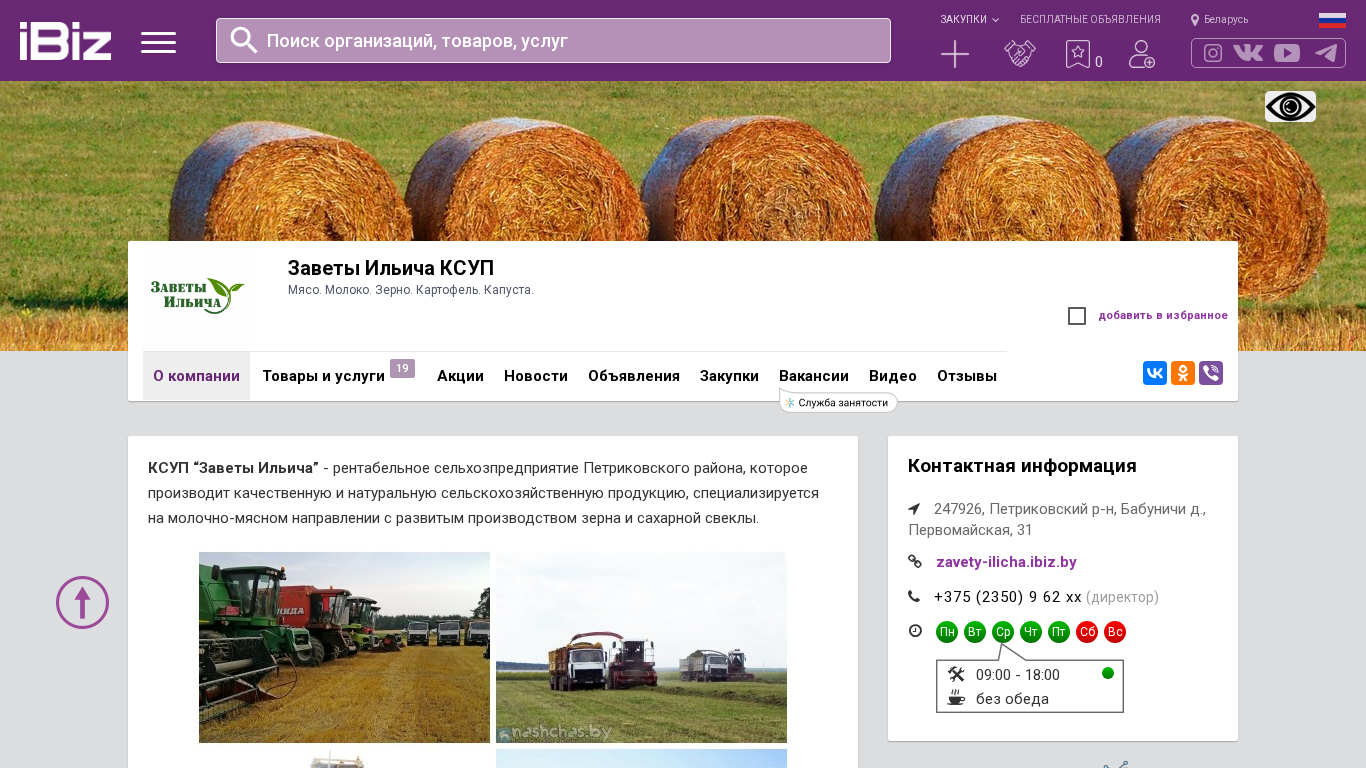Share company page via Viber
This screenshot has width=1366, height=768.
(x=1211, y=373)
